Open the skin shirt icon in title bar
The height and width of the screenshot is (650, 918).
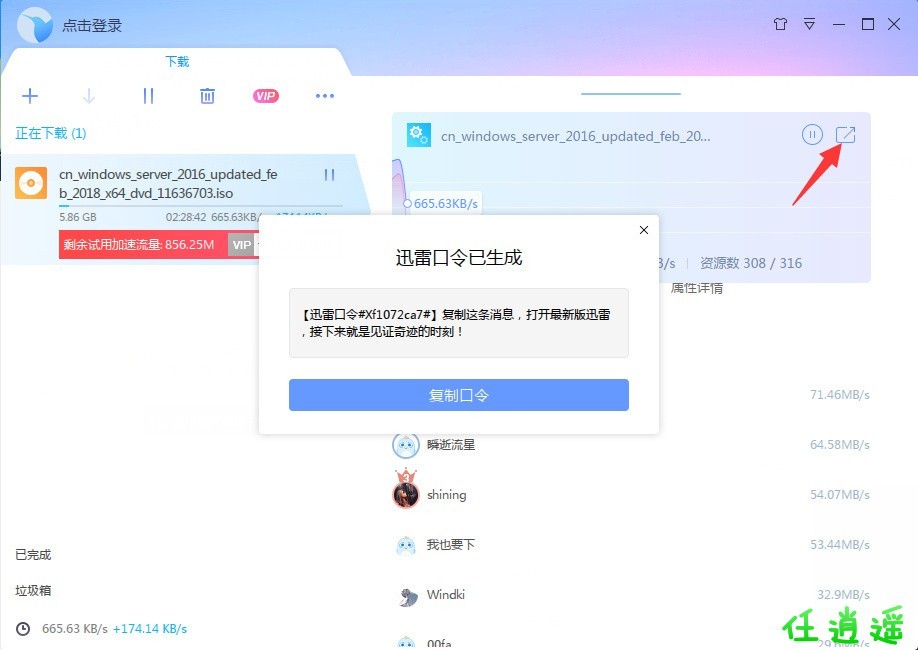tap(781, 24)
